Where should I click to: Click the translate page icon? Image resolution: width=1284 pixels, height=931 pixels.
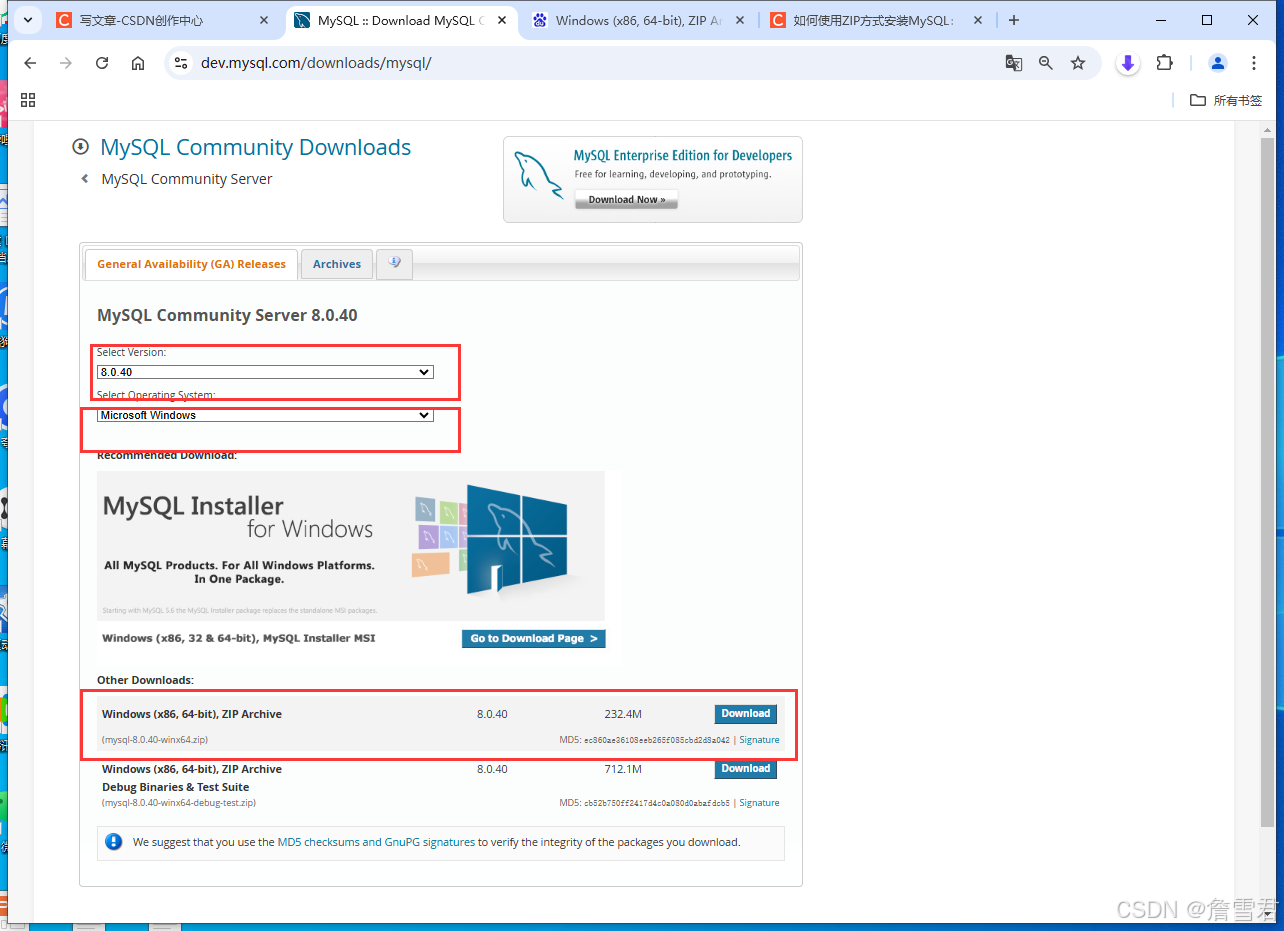point(1014,63)
